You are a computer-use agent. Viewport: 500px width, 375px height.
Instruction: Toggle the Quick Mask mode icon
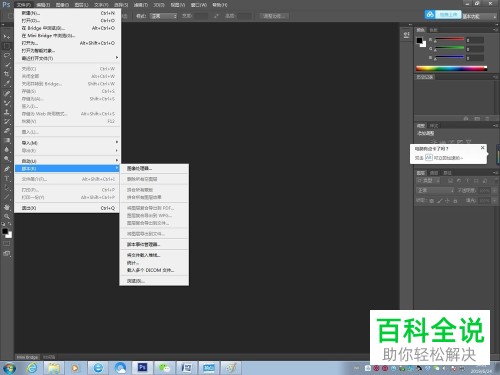[x=7, y=244]
